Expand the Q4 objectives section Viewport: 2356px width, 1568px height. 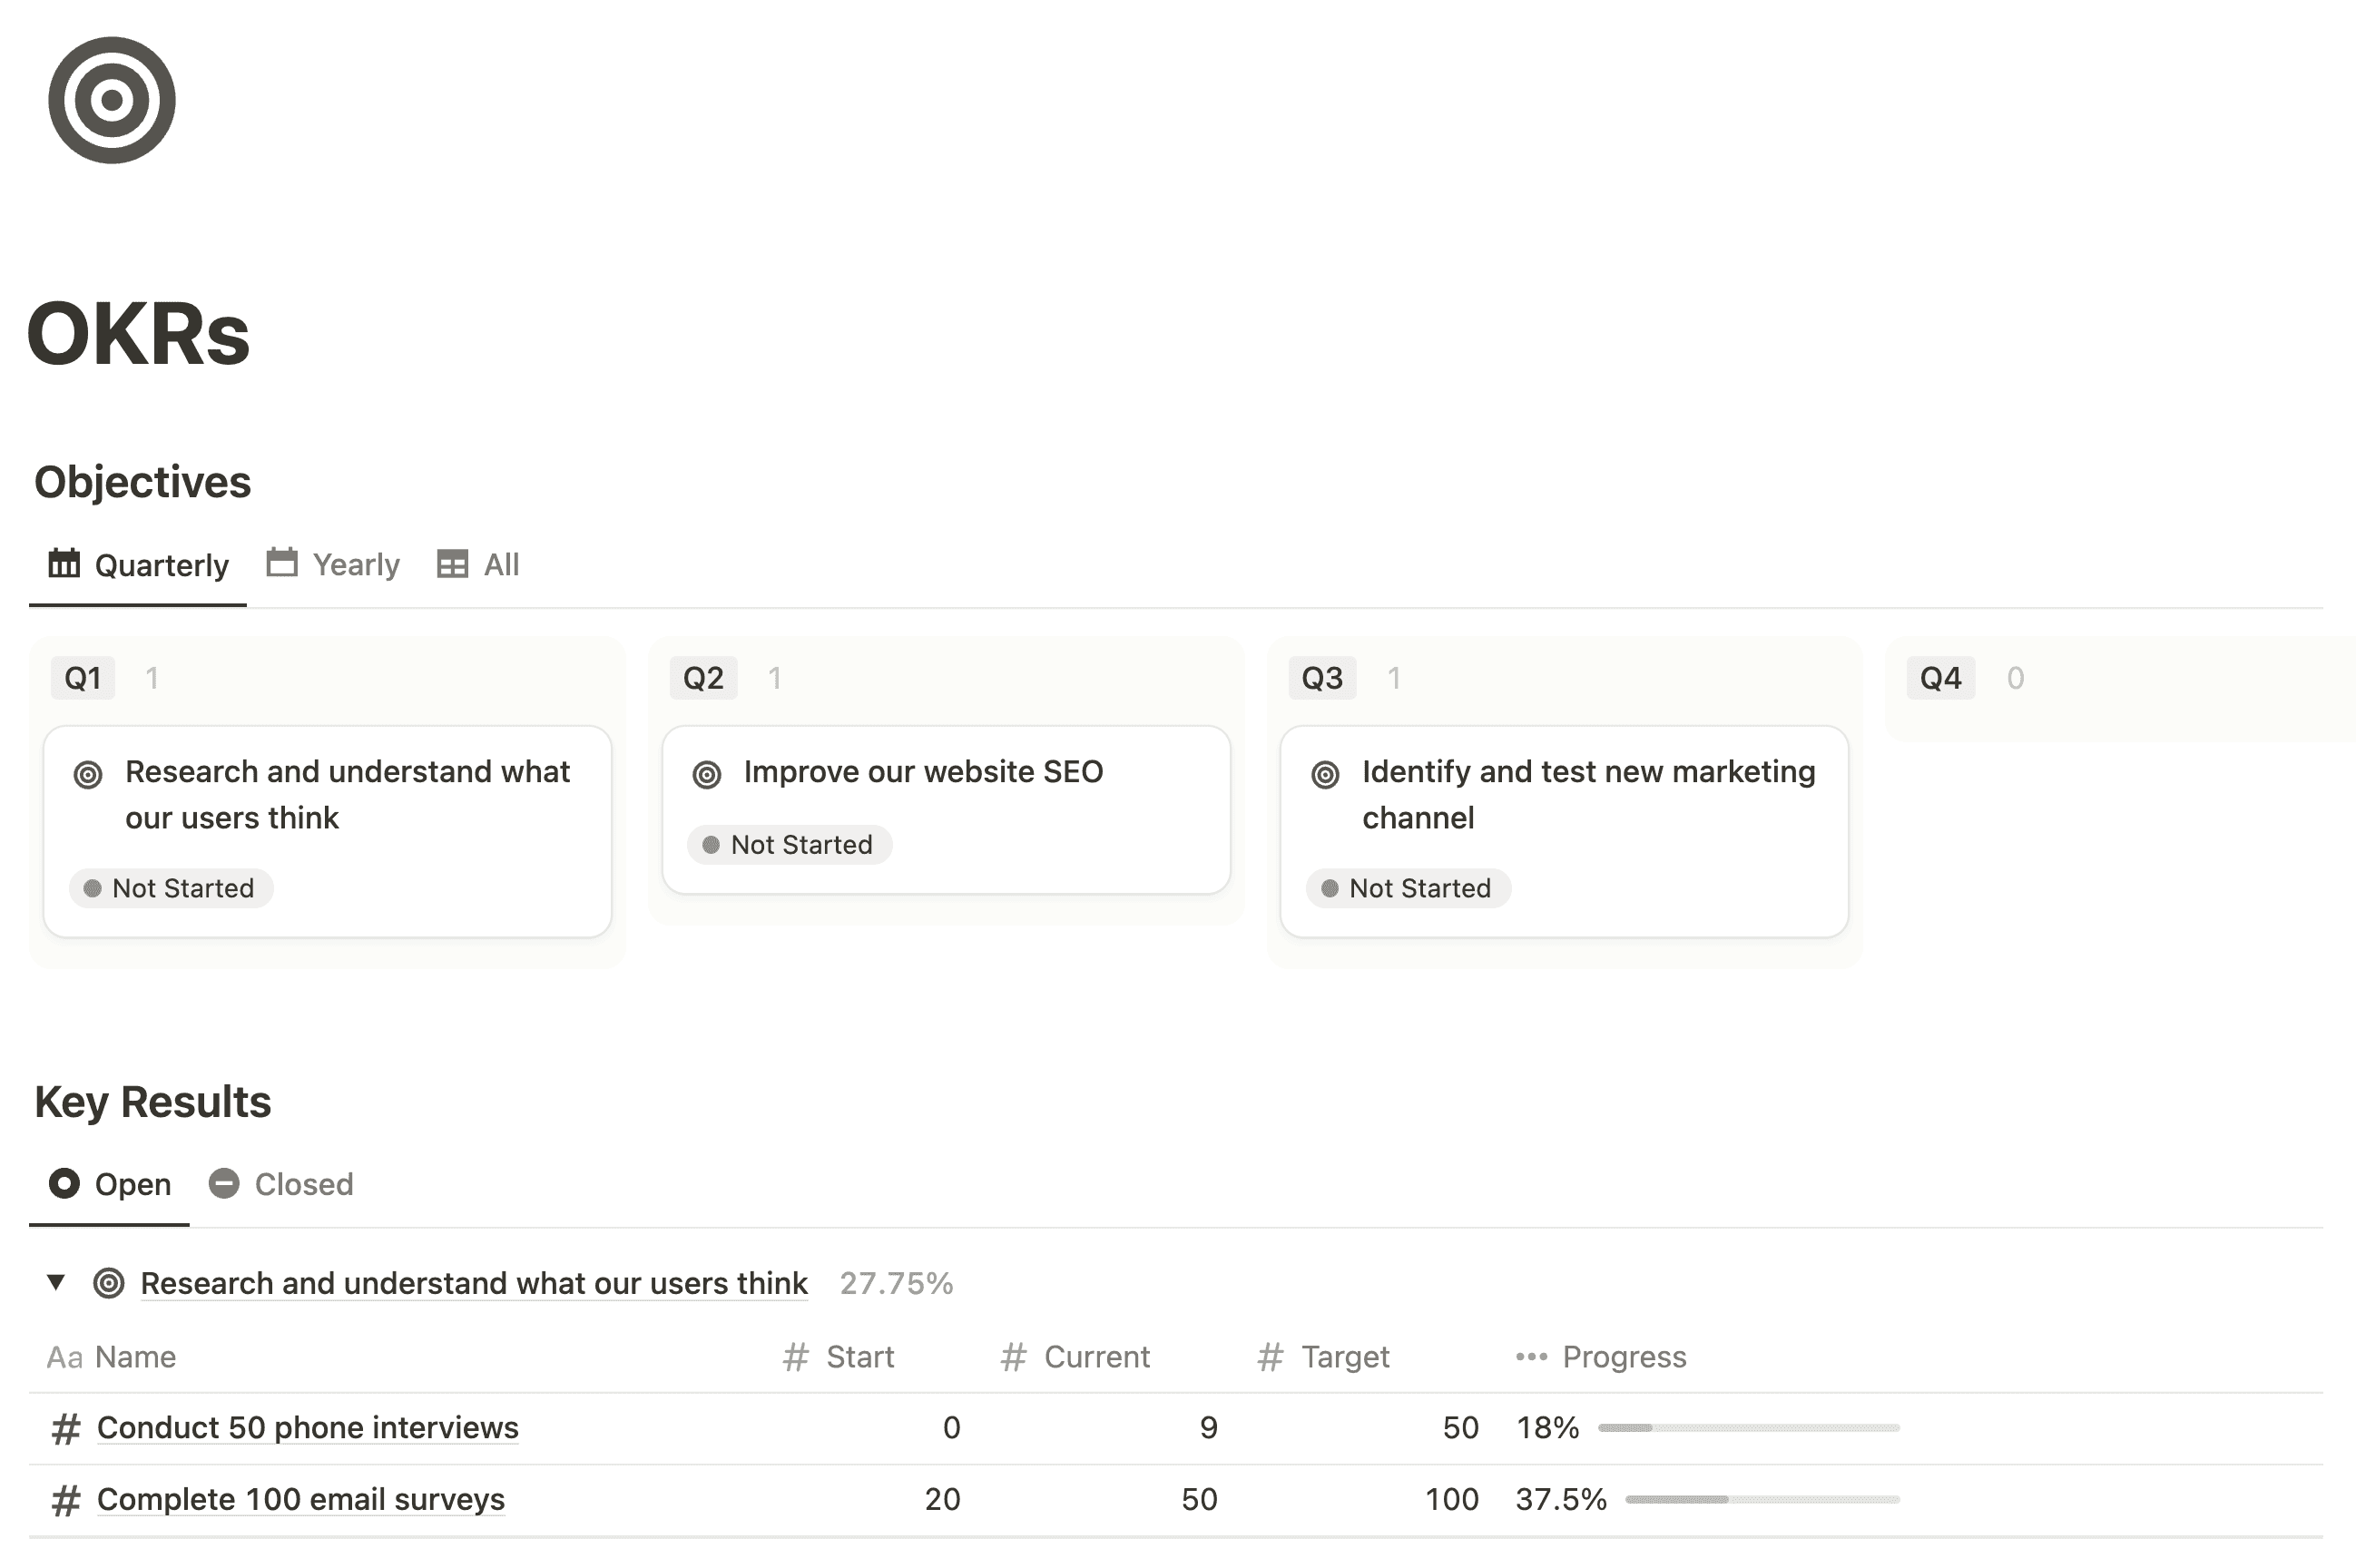[1941, 675]
